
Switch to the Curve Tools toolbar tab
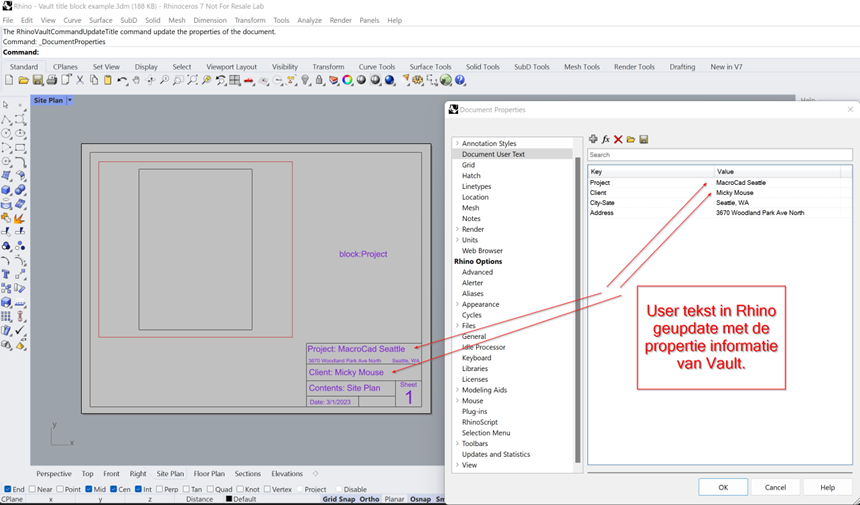[x=376, y=67]
